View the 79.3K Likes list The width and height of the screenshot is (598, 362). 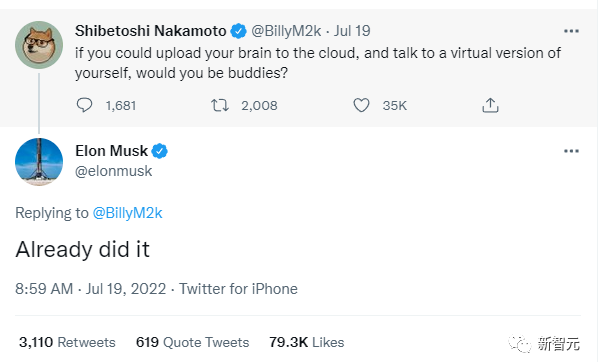[x=307, y=342]
